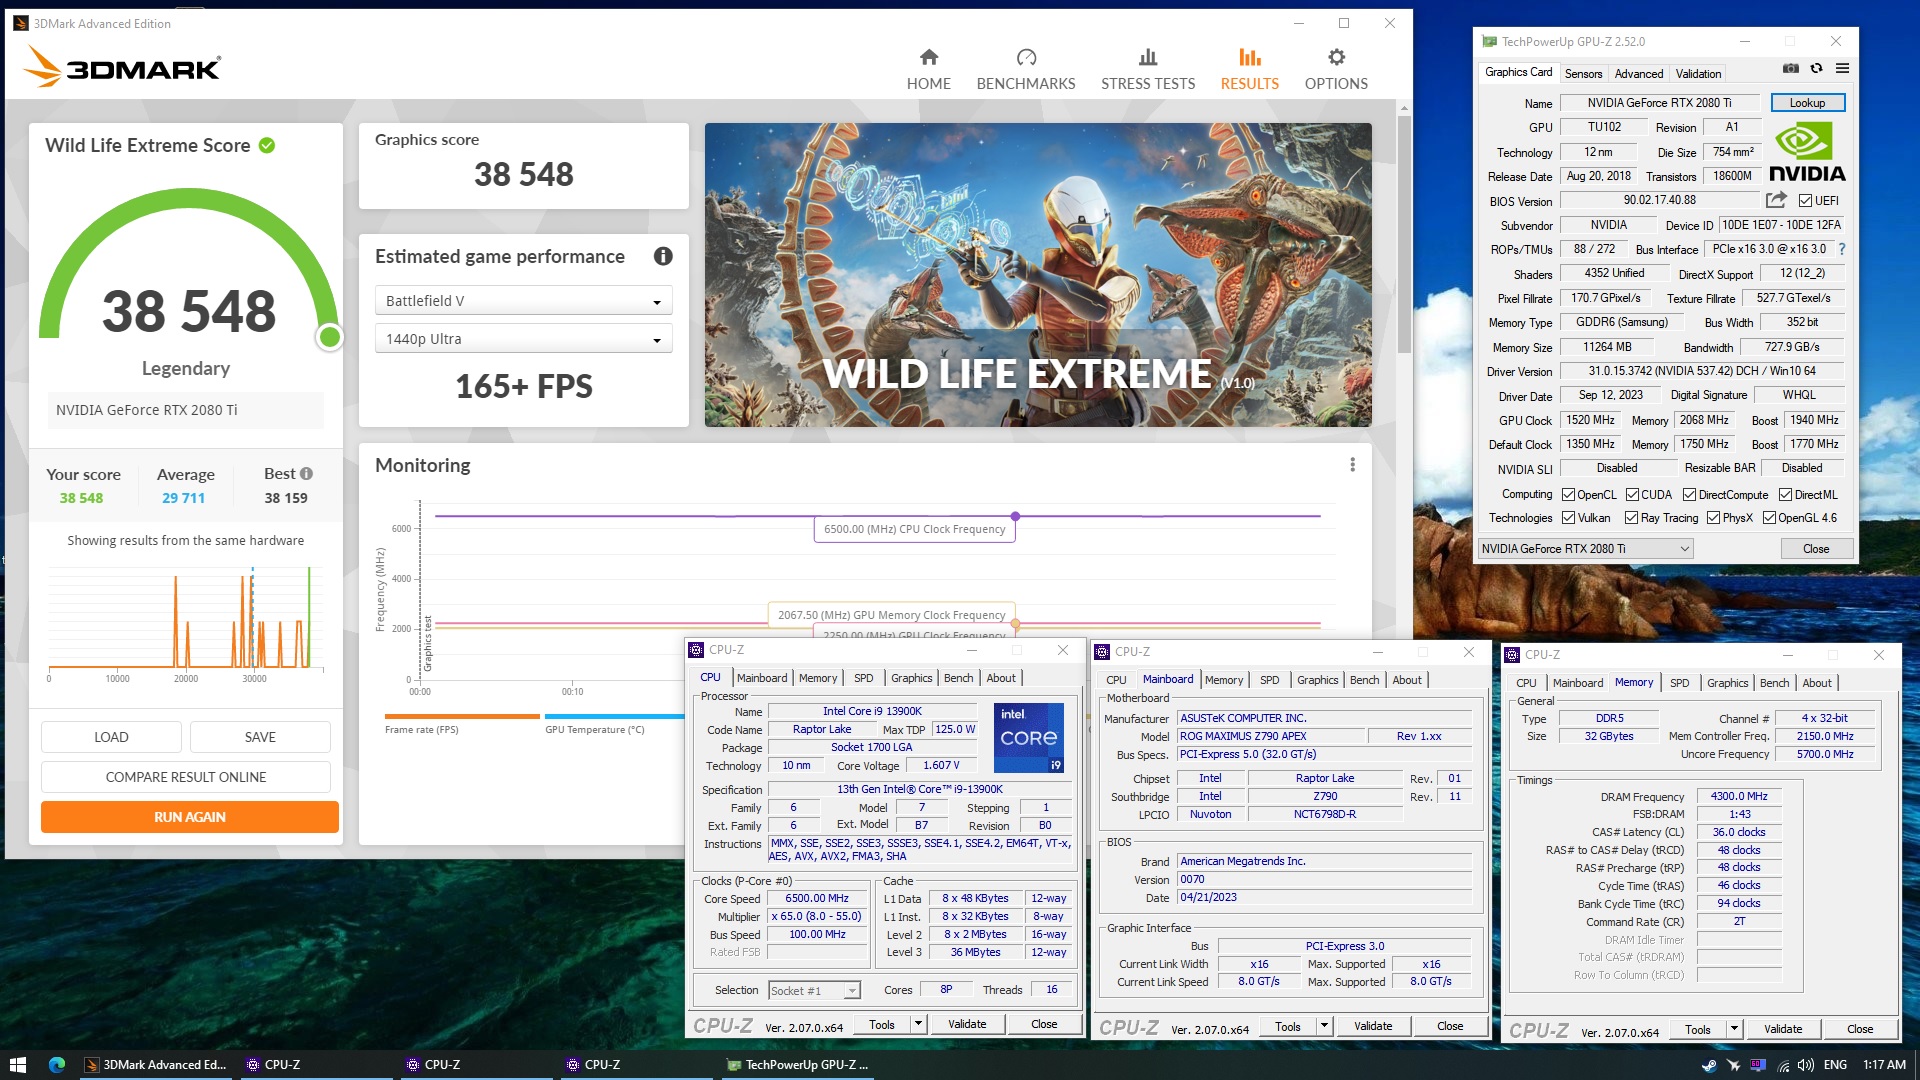
Task: Open volume control in system tray
Action: [1806, 1065]
